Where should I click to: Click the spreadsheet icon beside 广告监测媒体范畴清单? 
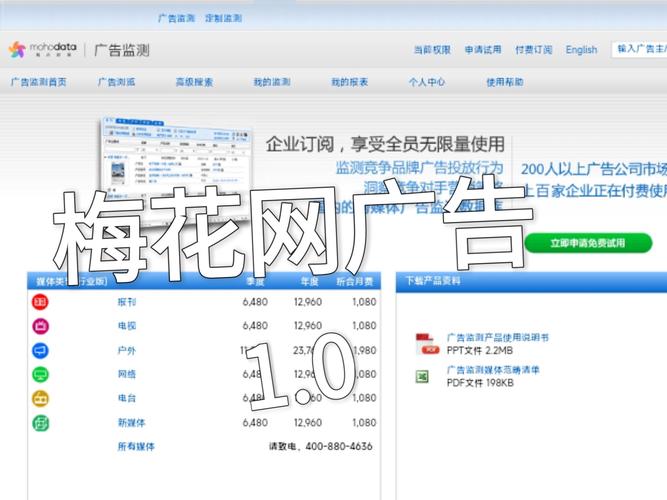pos(422,376)
